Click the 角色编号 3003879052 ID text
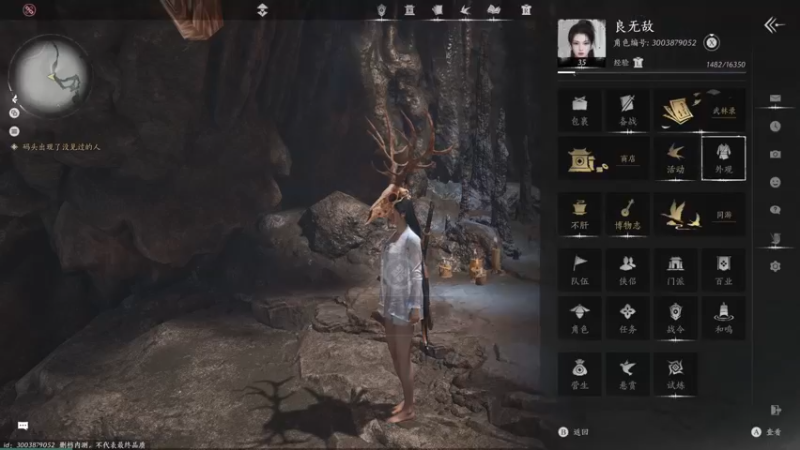The height and width of the screenshot is (450, 800). pos(655,43)
